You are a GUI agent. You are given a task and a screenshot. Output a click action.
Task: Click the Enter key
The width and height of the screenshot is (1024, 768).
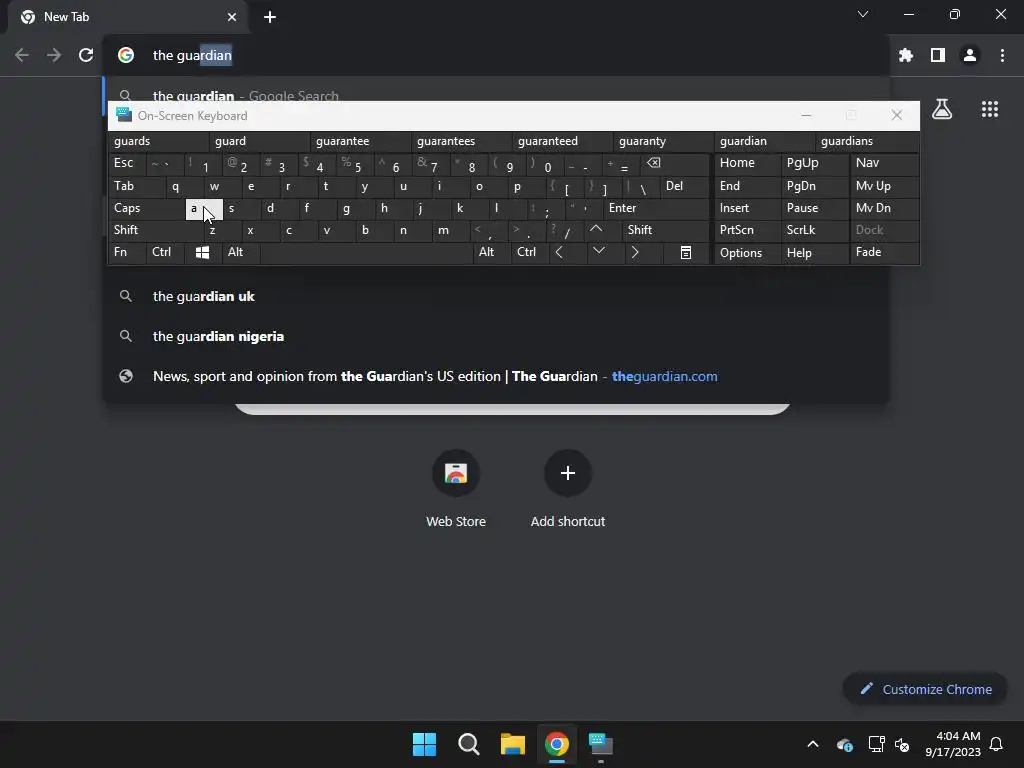pos(656,208)
